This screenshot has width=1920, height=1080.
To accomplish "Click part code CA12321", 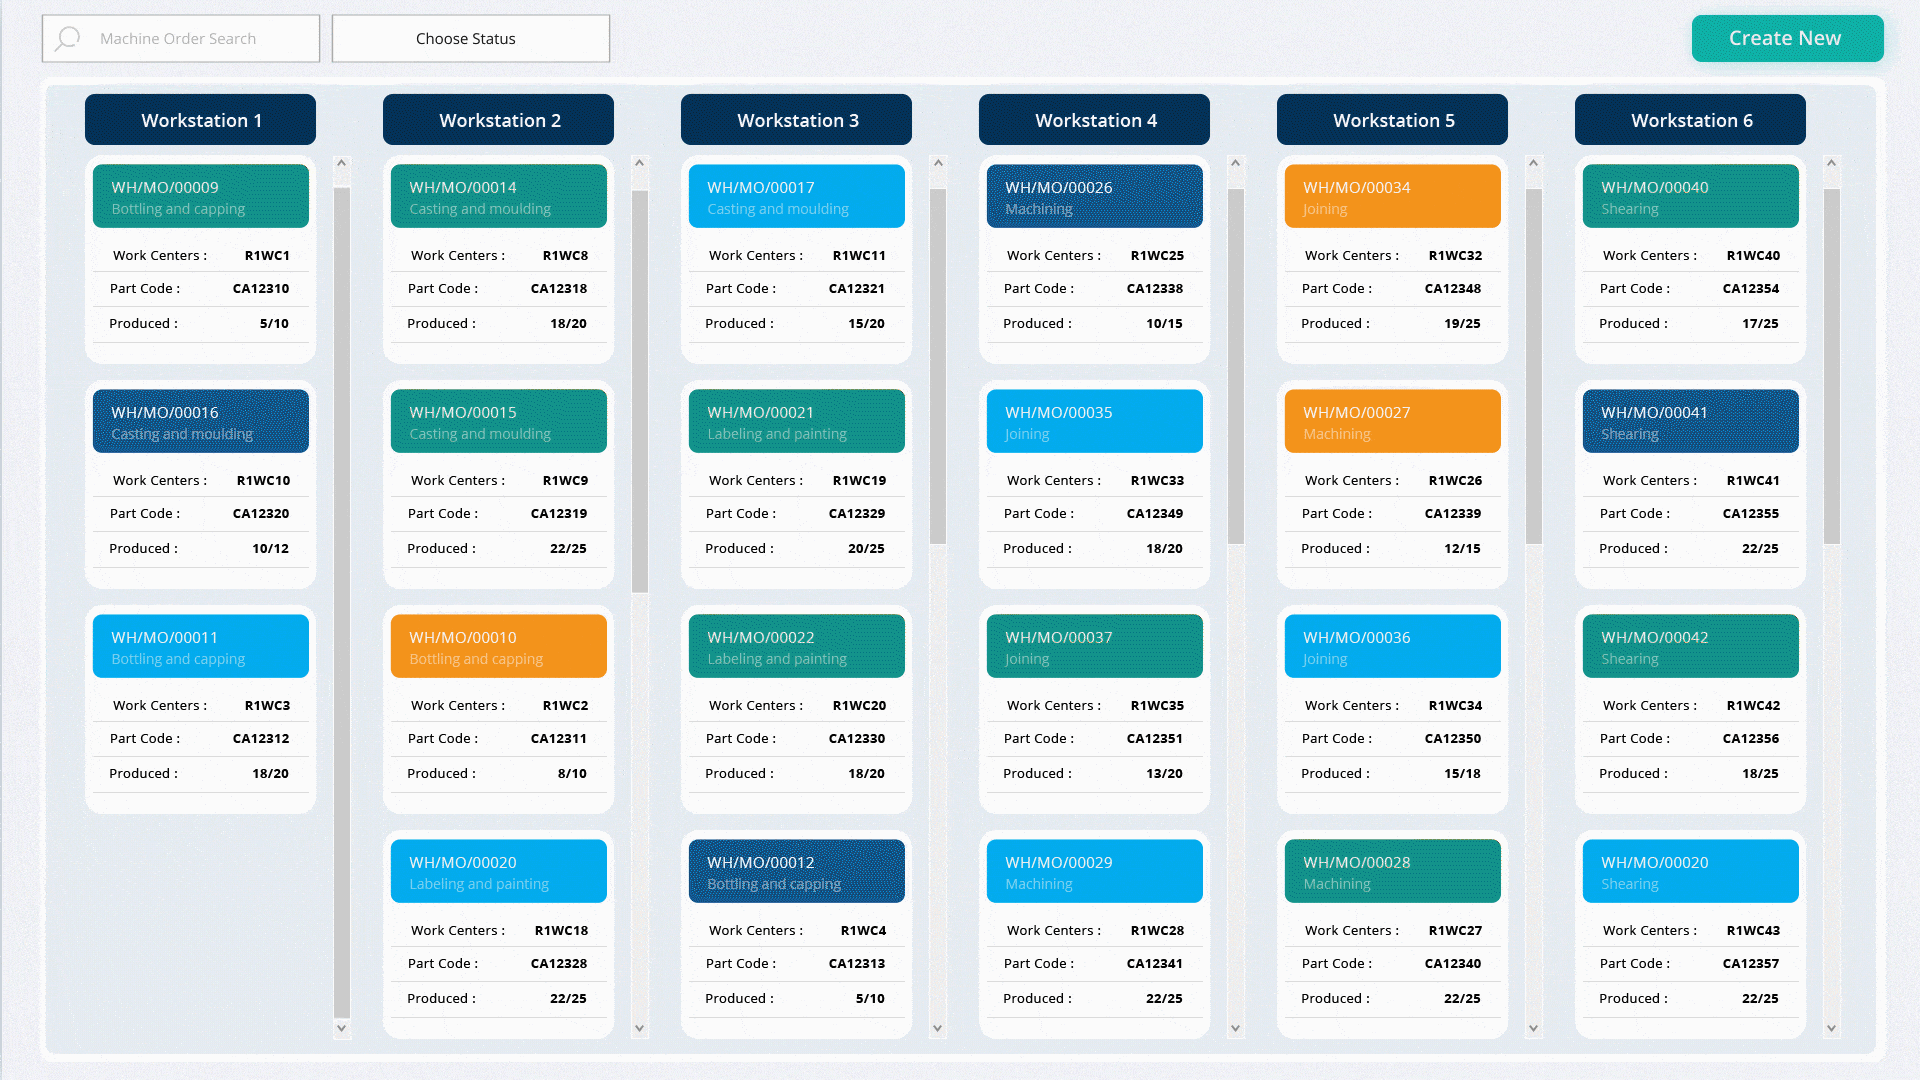I will pos(857,289).
